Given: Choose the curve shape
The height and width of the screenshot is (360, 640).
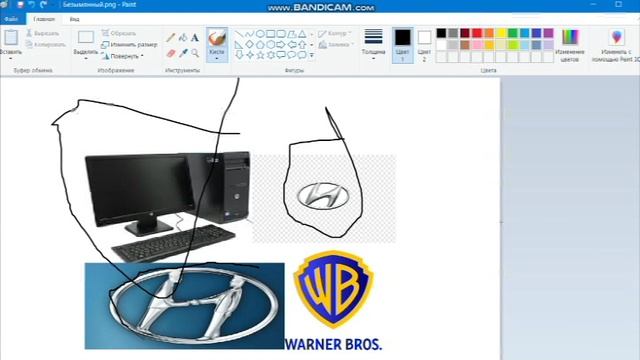Looking at the screenshot, I should (249, 34).
